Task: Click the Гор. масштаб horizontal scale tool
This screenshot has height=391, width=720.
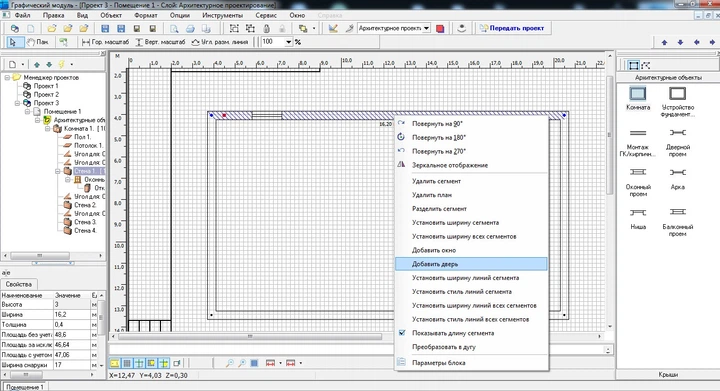Action: (105, 42)
